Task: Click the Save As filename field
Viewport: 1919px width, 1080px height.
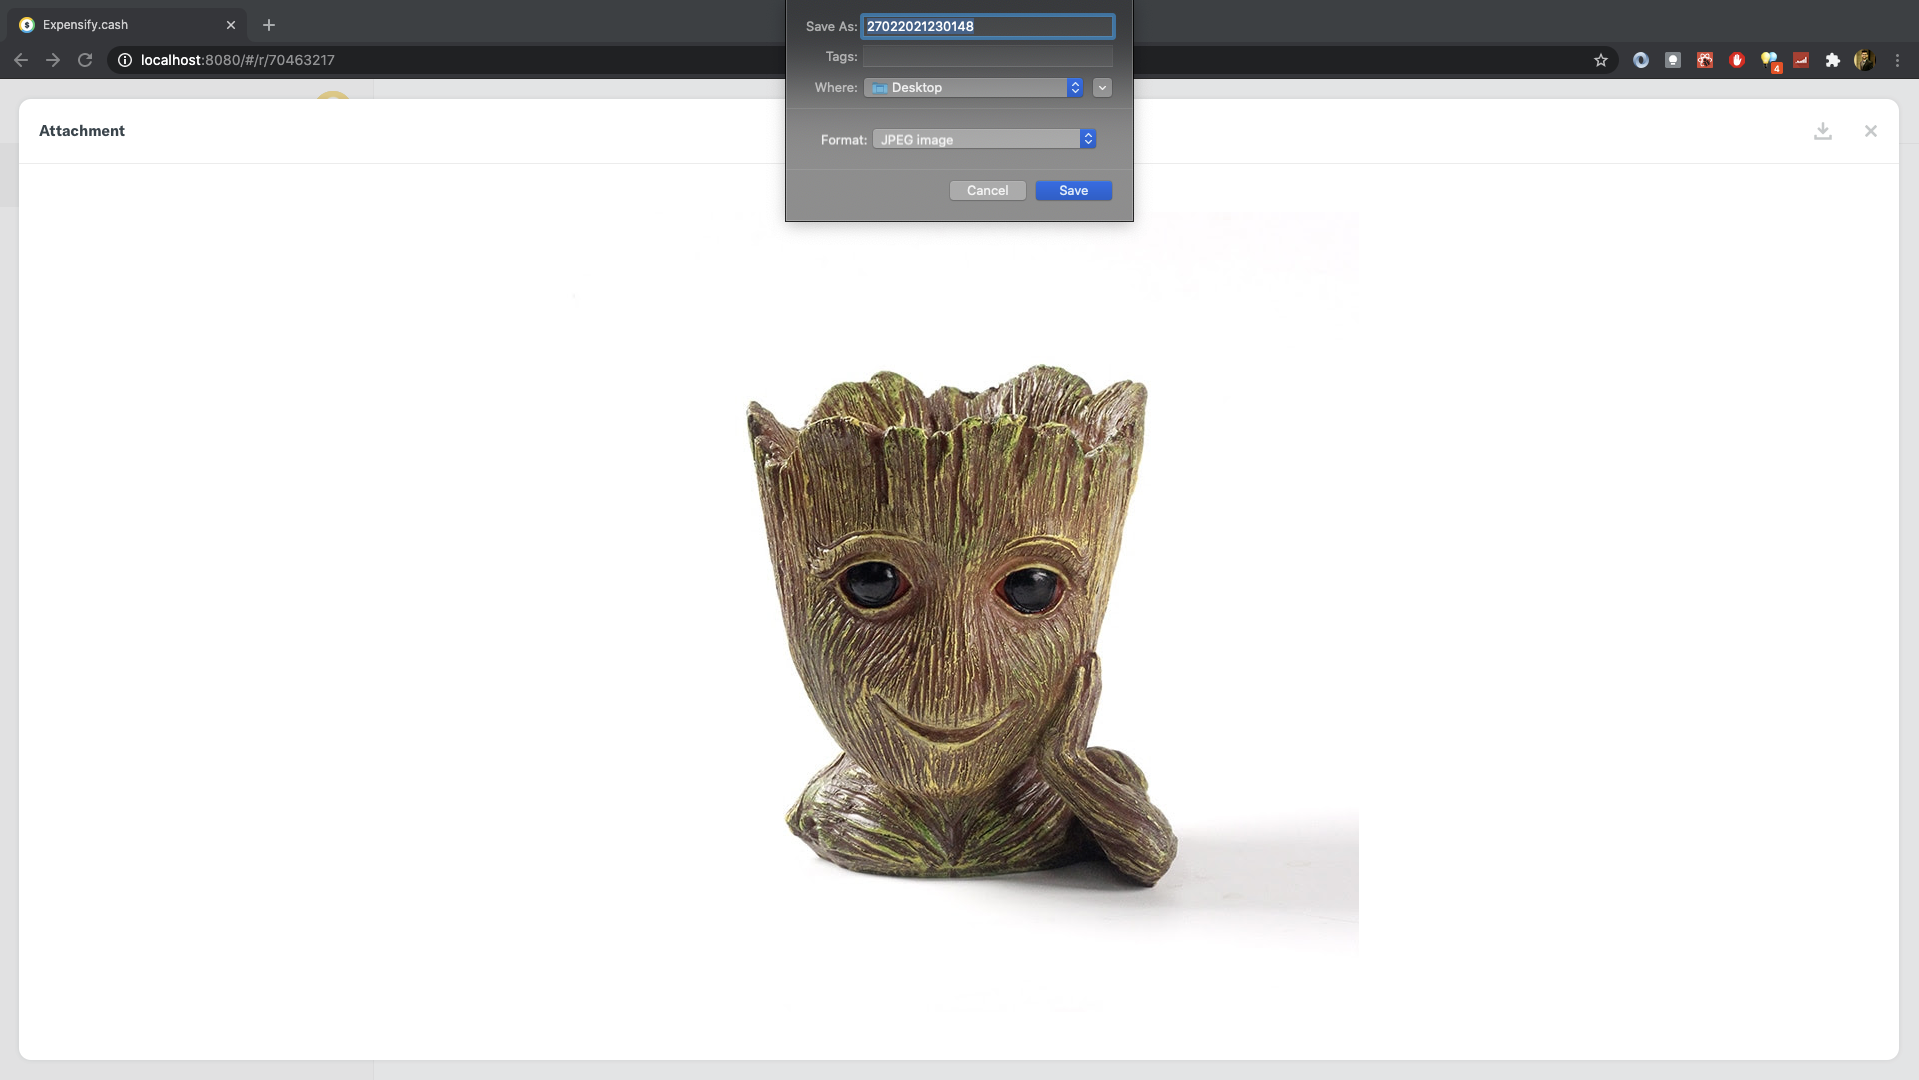Action: [x=988, y=26]
